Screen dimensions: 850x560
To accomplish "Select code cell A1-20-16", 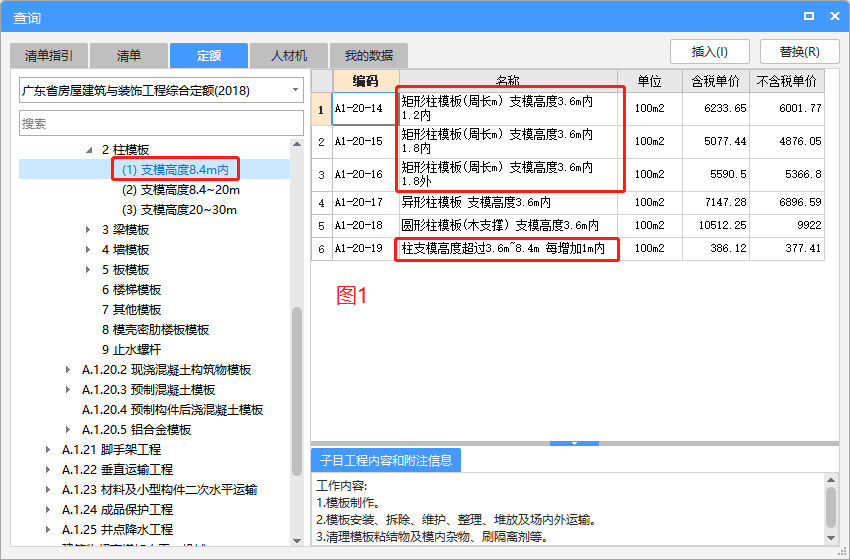I will tap(365, 175).
